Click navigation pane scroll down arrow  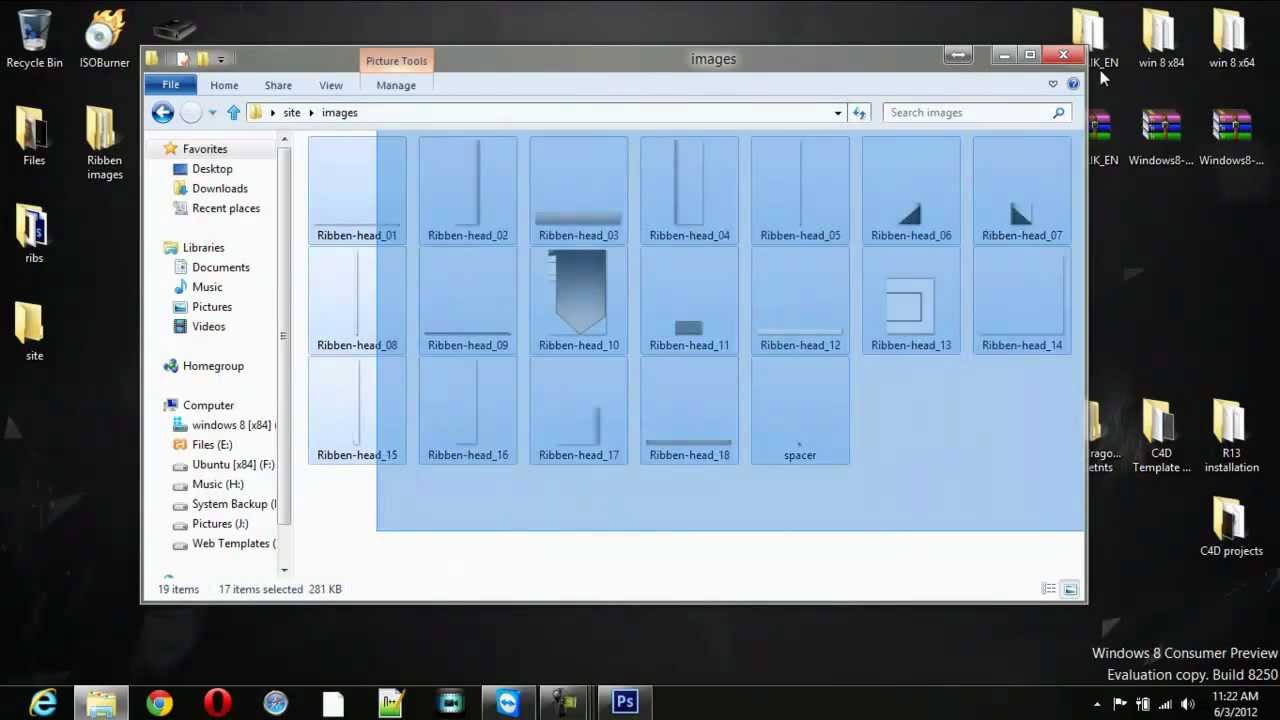pyautogui.click(x=285, y=569)
